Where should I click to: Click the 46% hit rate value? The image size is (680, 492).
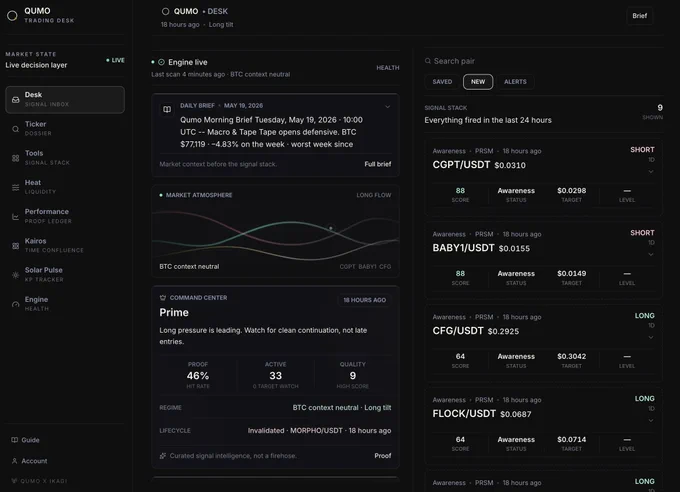pos(198,376)
